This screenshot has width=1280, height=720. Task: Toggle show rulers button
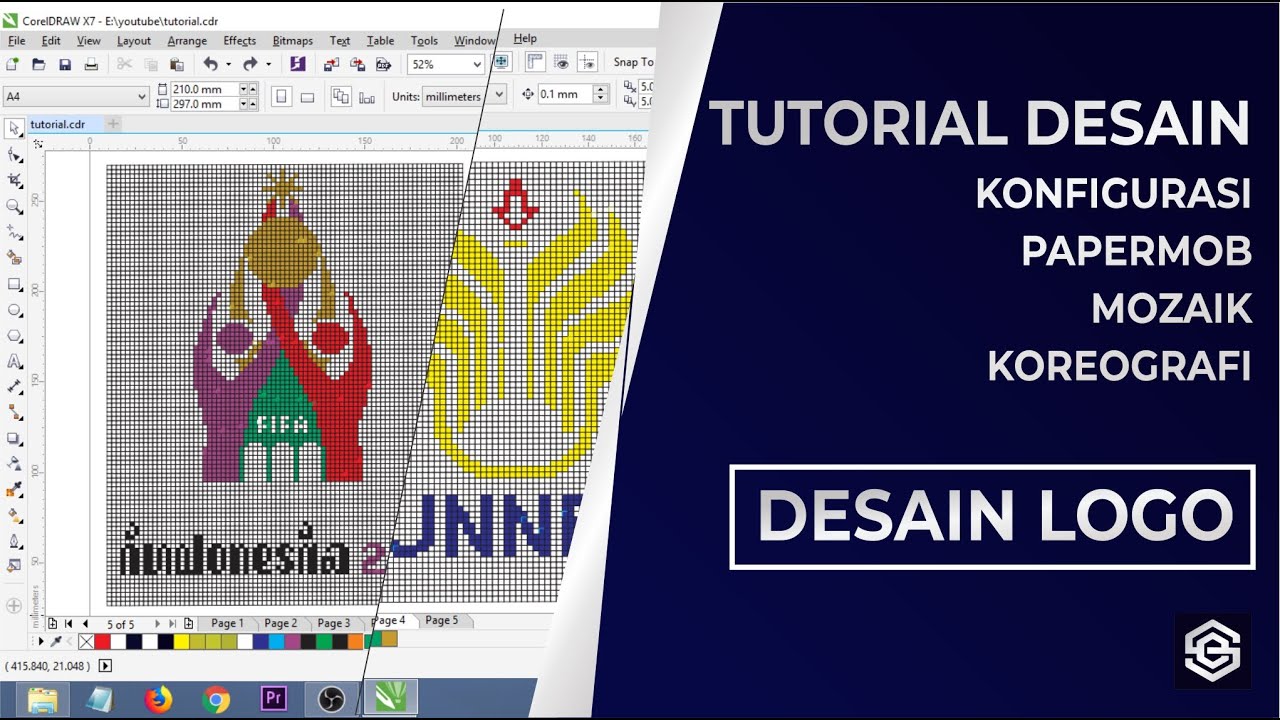point(535,62)
